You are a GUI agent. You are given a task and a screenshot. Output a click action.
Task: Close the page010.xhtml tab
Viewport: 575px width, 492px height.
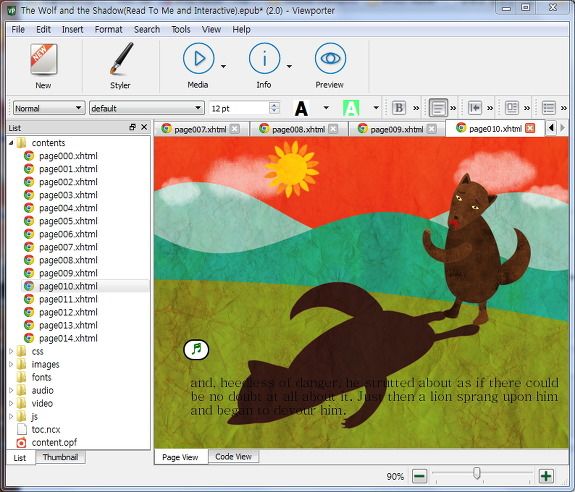coord(530,128)
